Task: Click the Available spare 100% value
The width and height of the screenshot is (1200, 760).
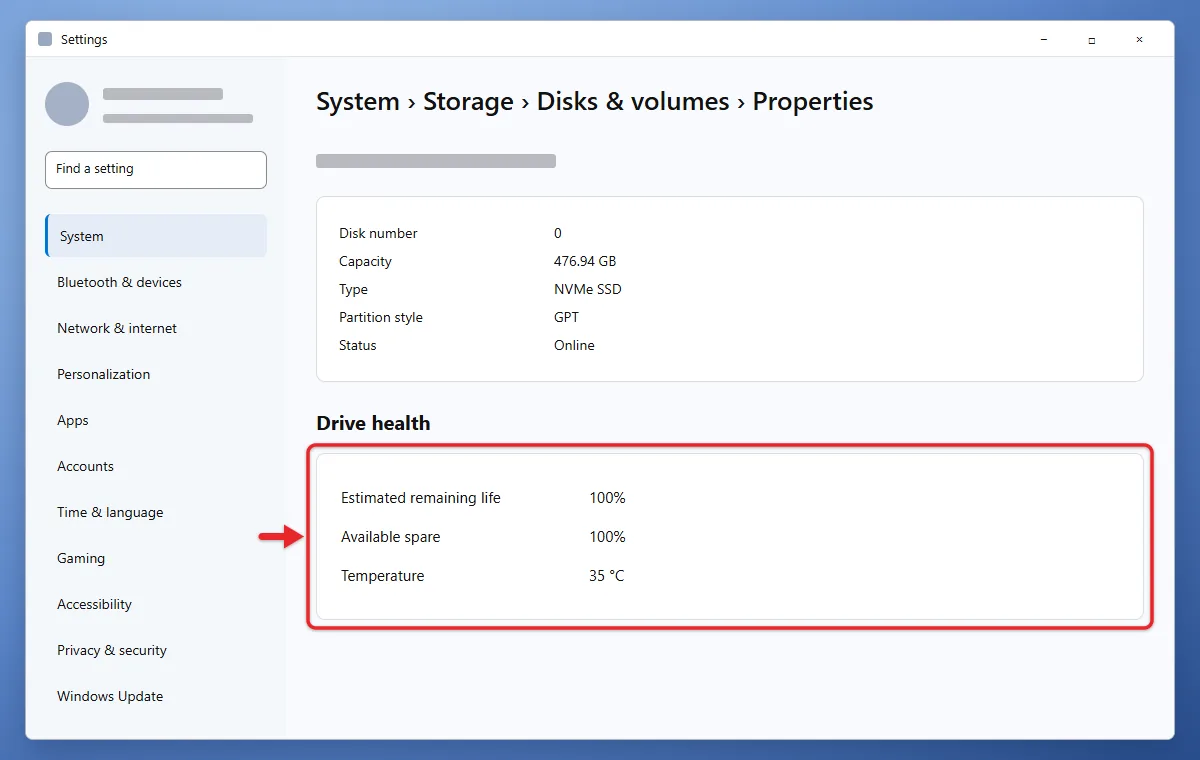Action: point(607,537)
